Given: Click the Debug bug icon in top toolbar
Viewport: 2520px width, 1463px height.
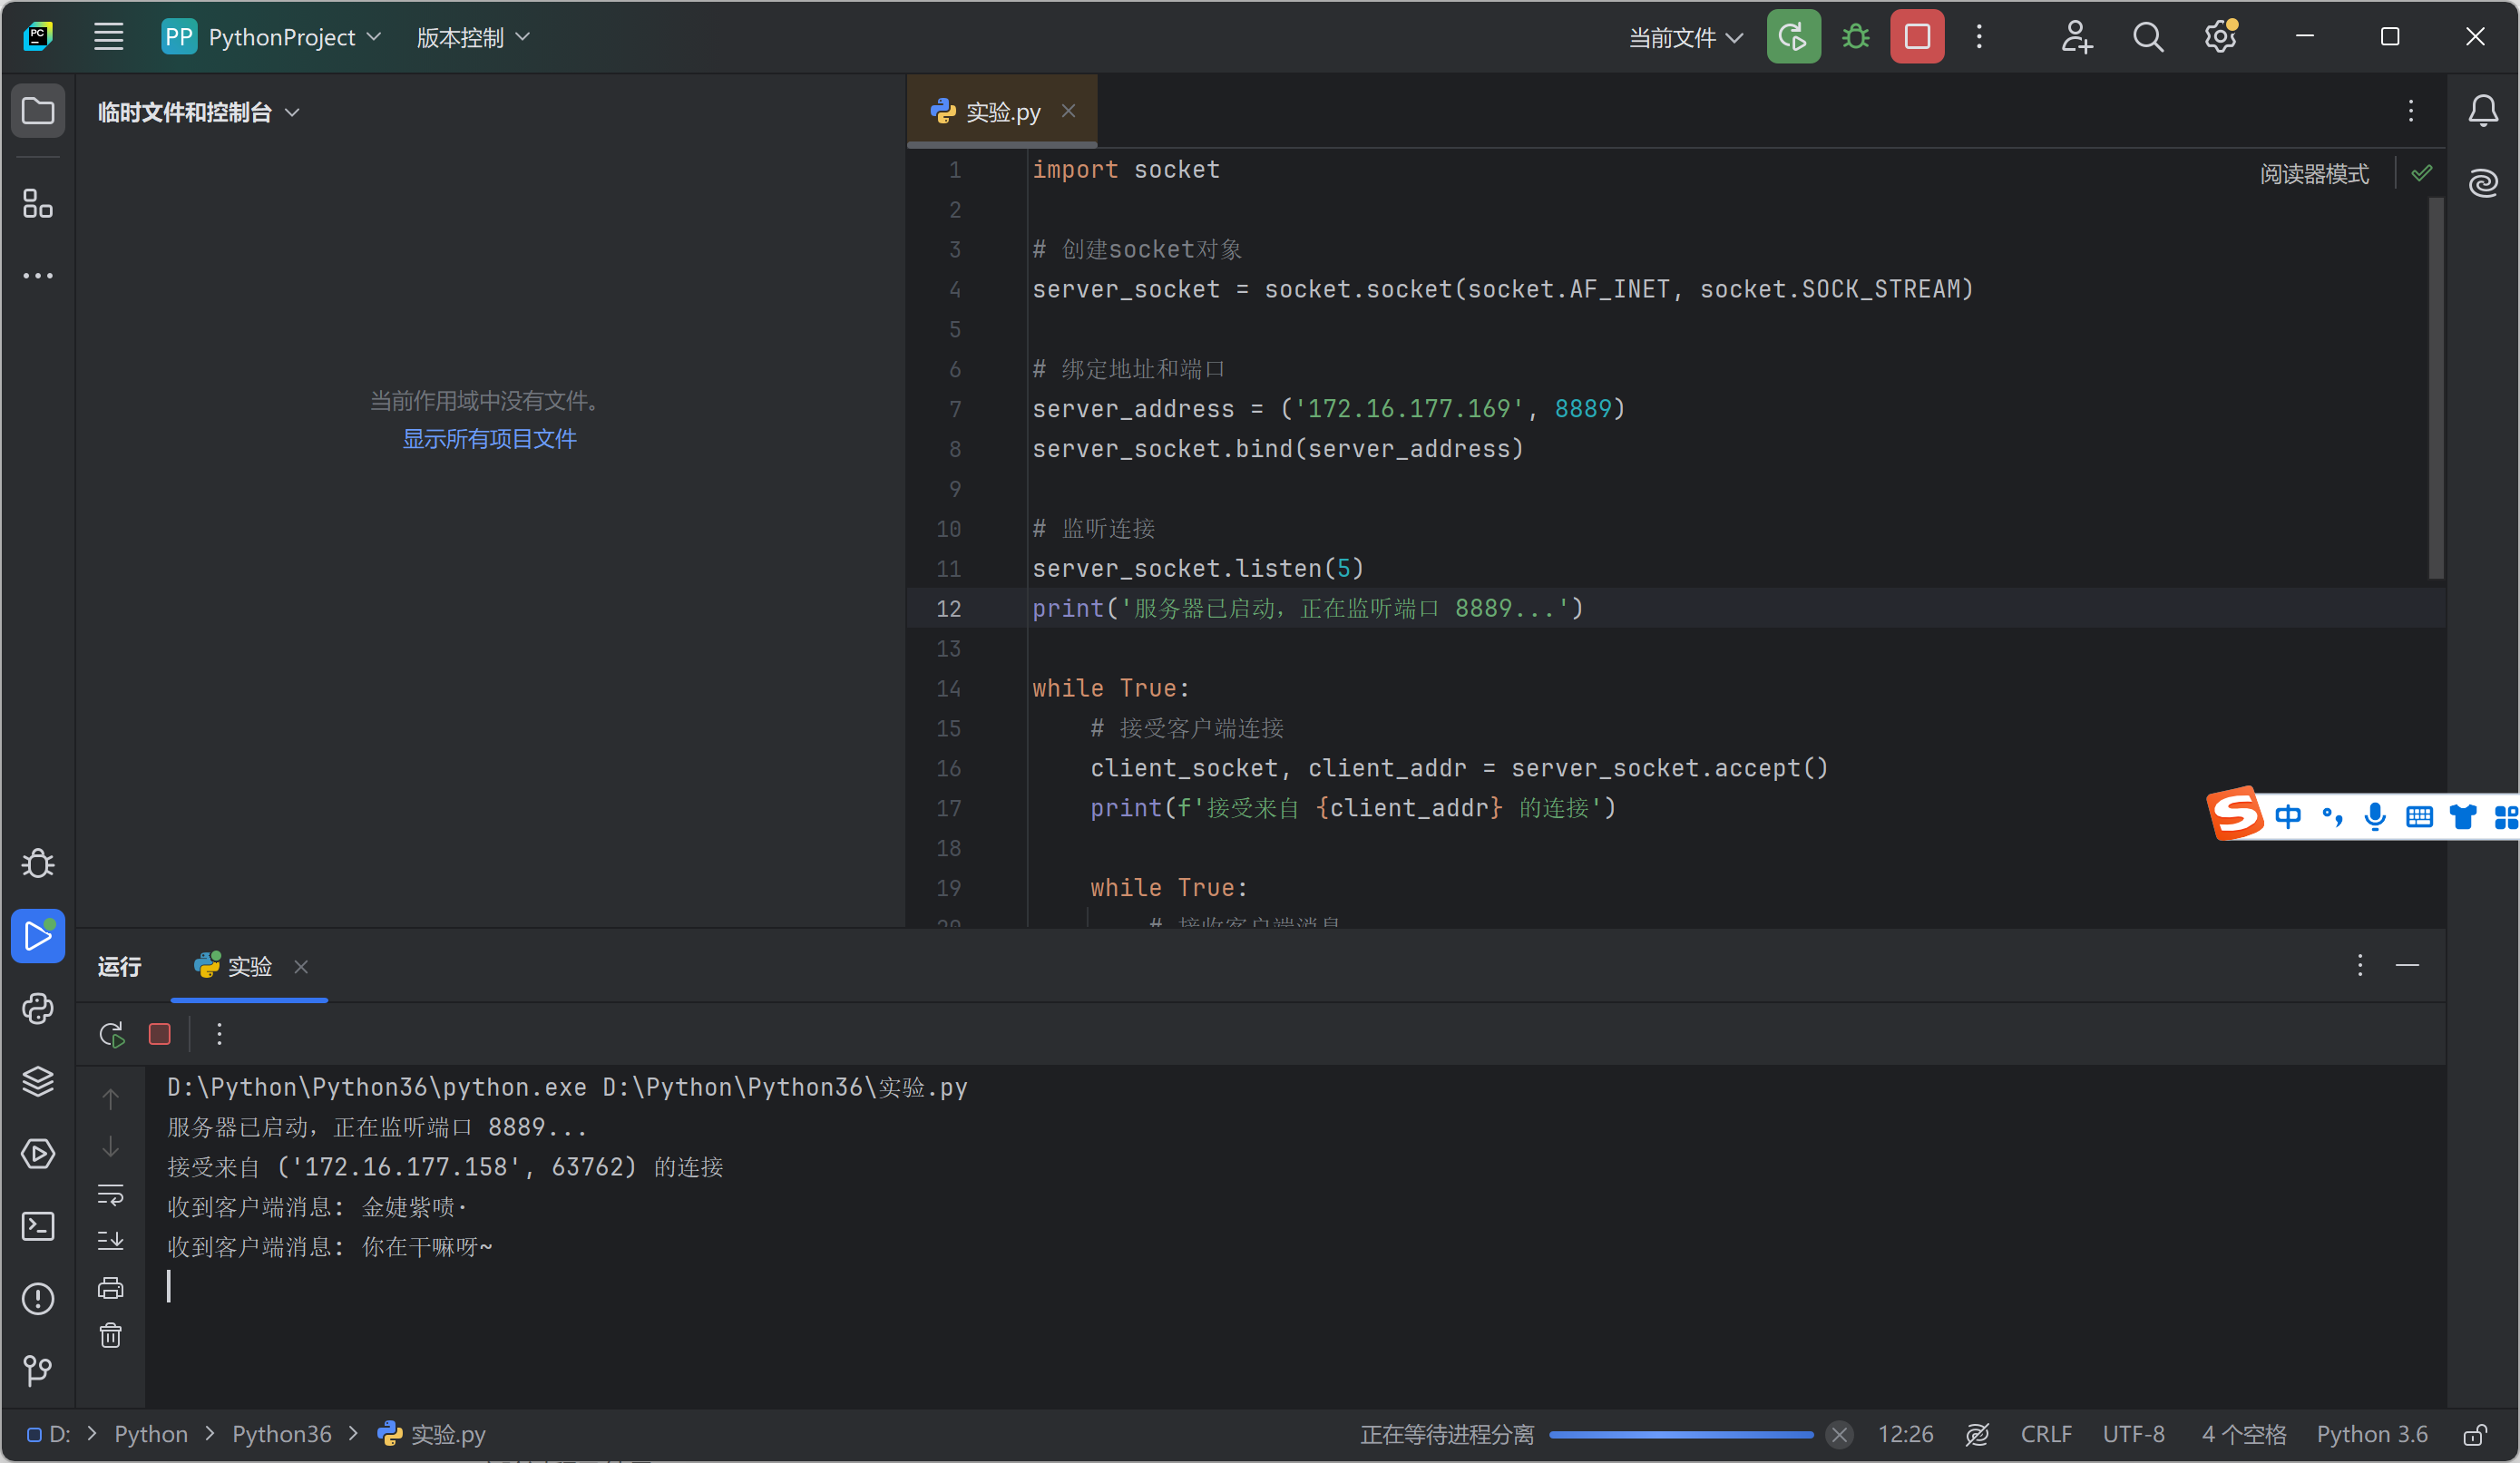Looking at the screenshot, I should pos(1855,37).
